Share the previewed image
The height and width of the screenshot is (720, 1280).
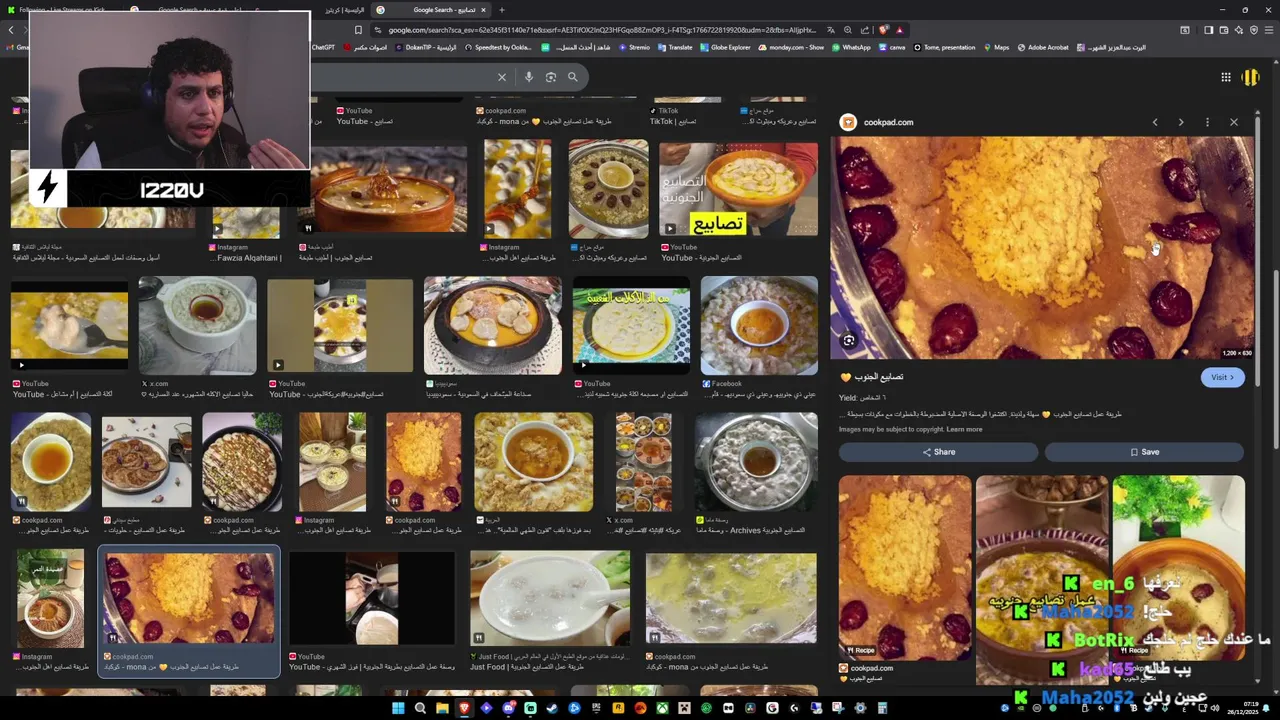click(938, 452)
